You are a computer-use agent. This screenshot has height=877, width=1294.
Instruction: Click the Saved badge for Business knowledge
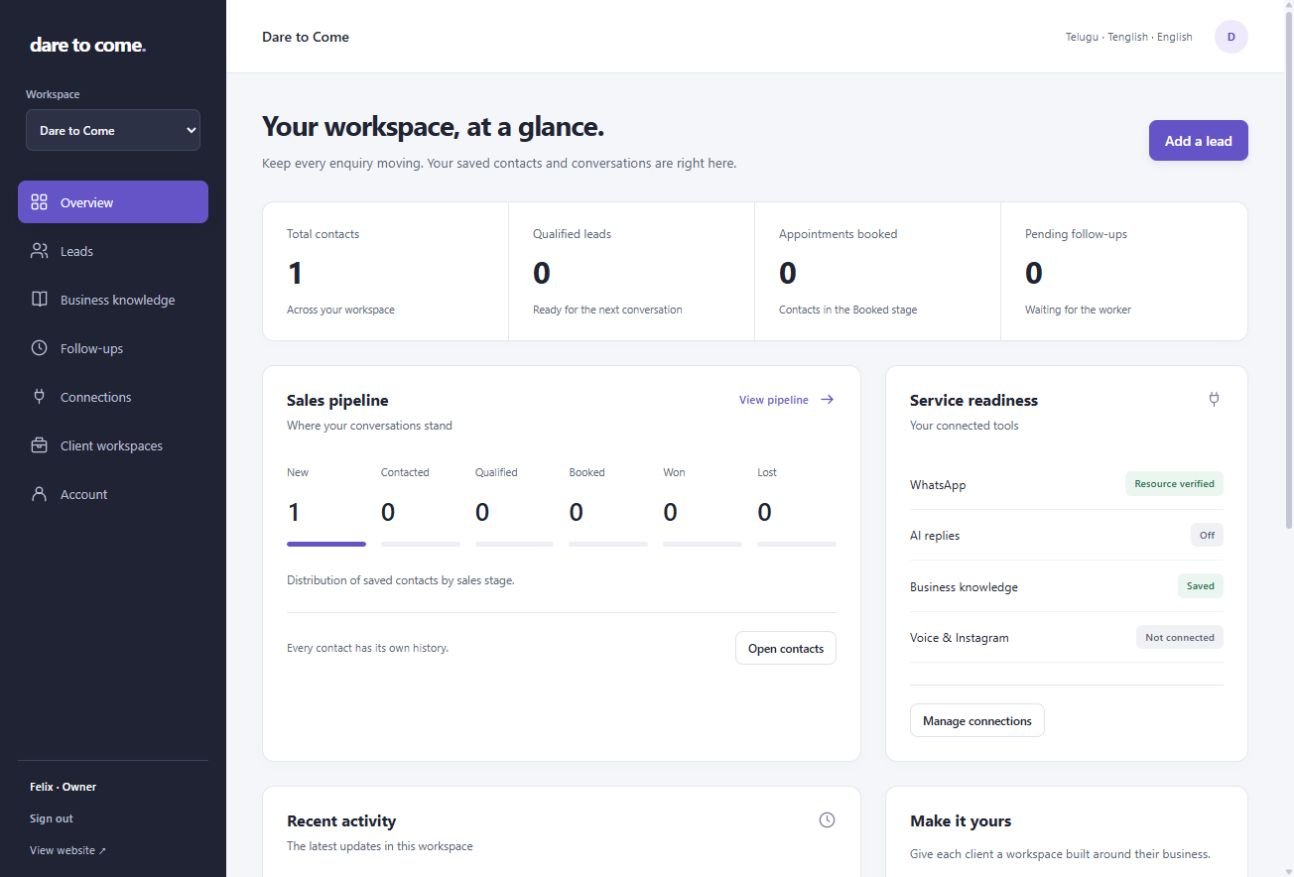(1200, 586)
